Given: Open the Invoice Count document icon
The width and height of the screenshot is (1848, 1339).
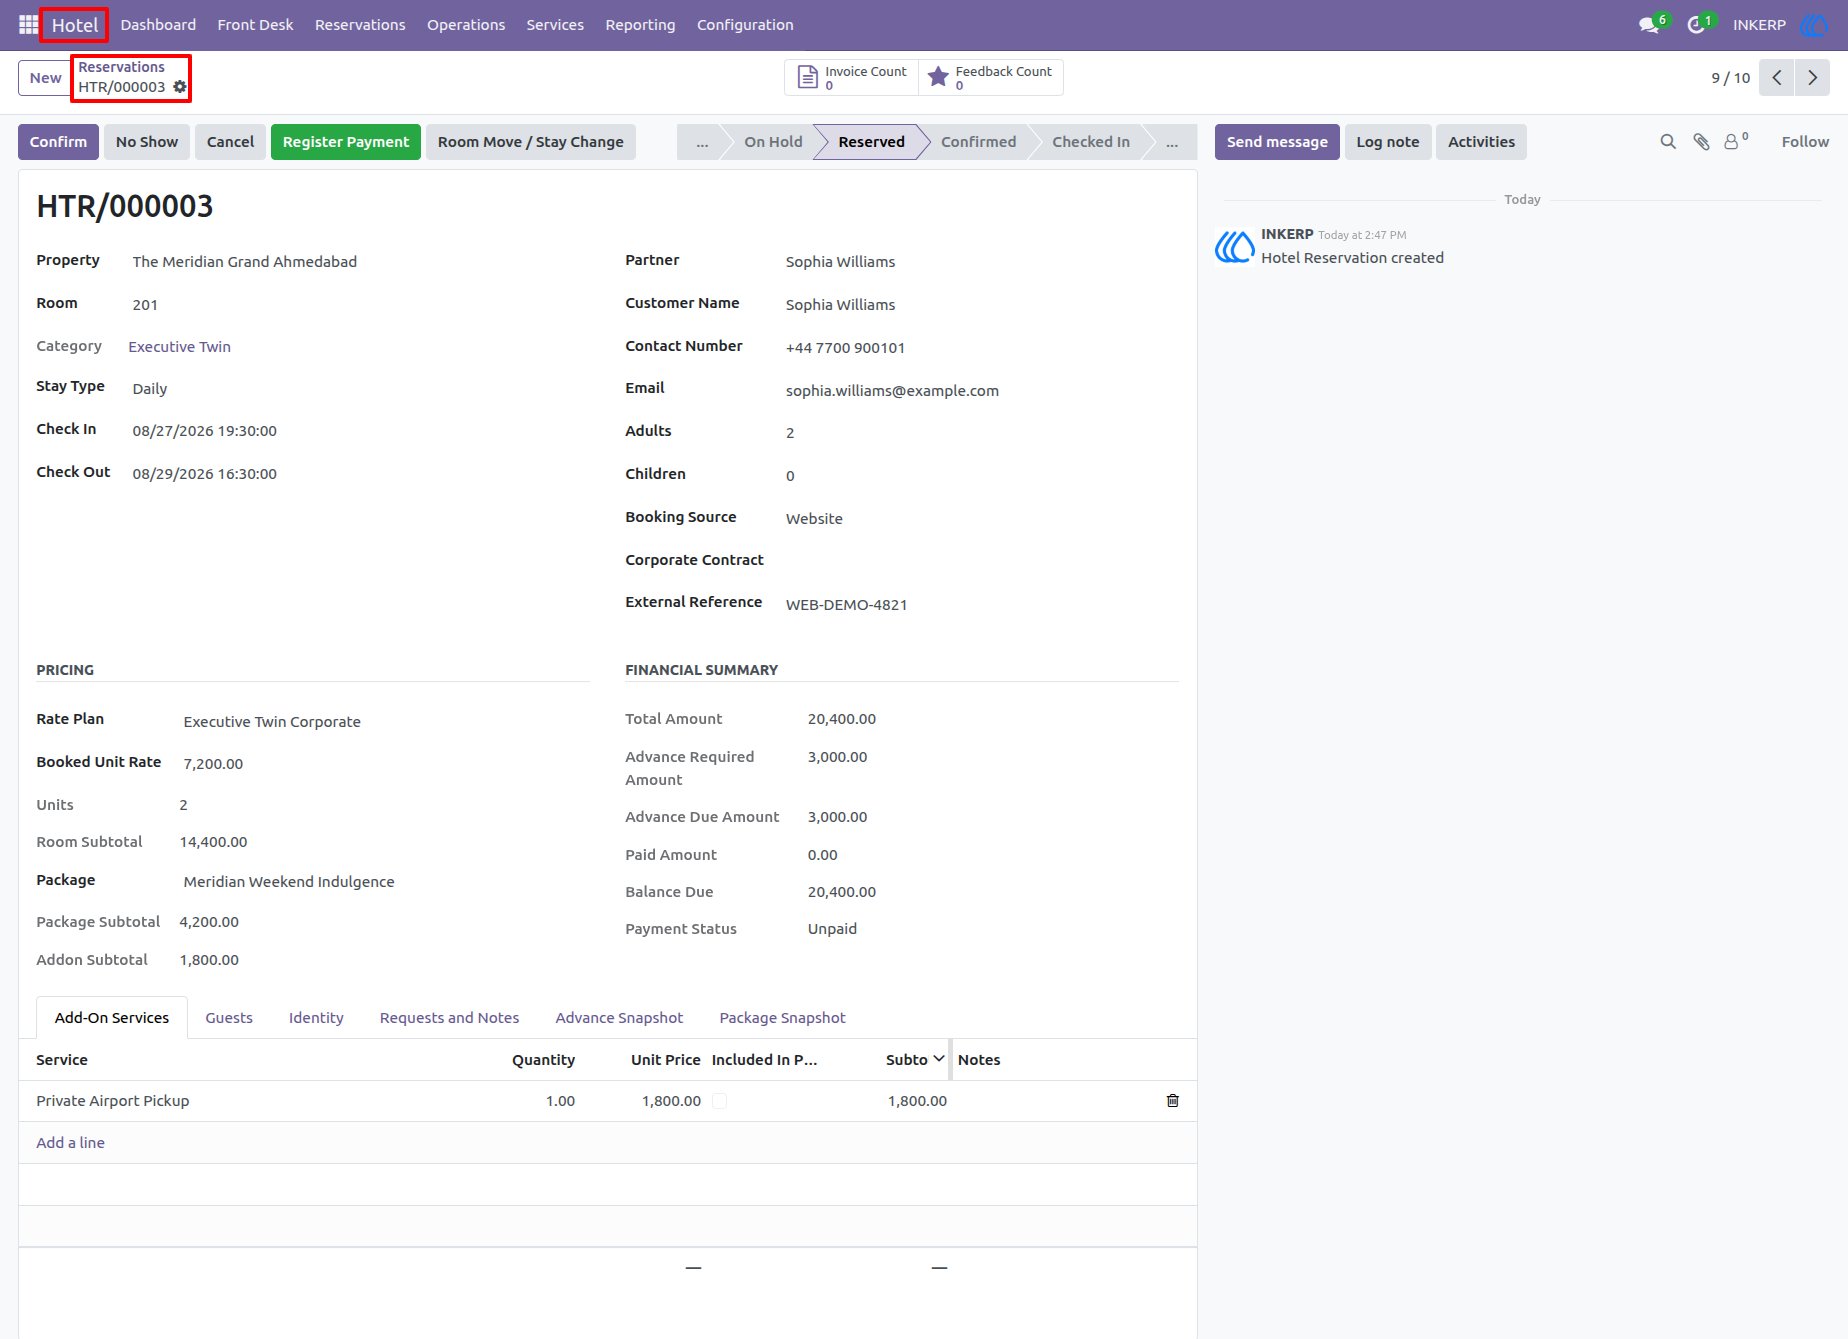Looking at the screenshot, I should click(808, 77).
